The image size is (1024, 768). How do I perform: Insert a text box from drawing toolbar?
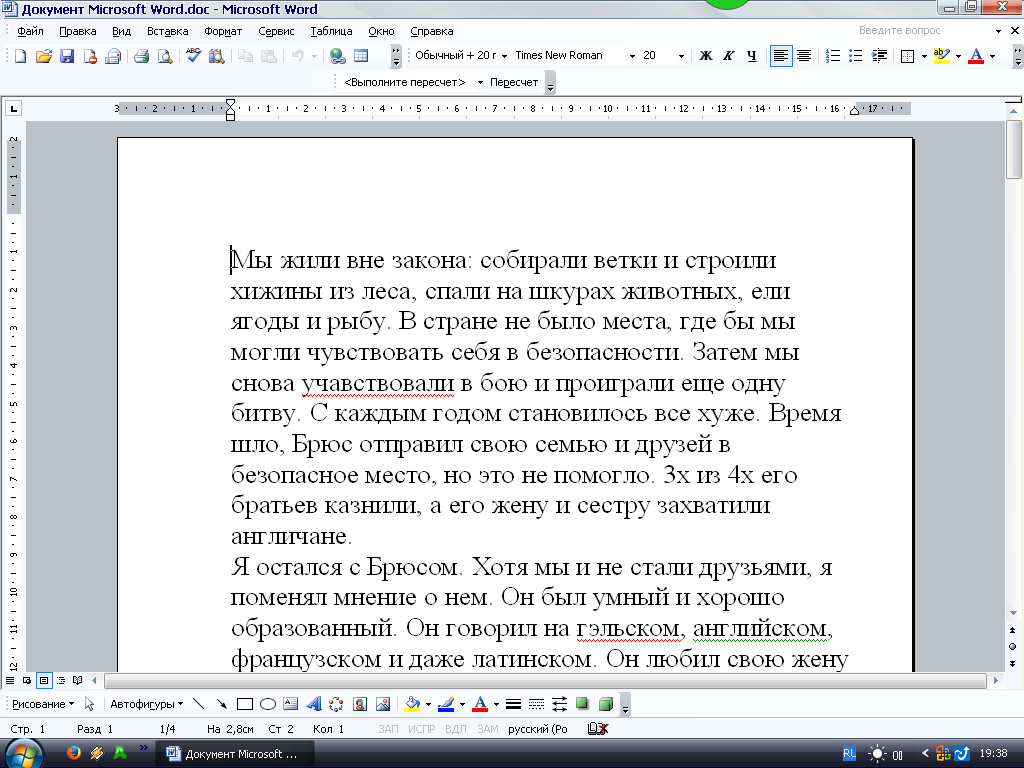click(x=291, y=704)
